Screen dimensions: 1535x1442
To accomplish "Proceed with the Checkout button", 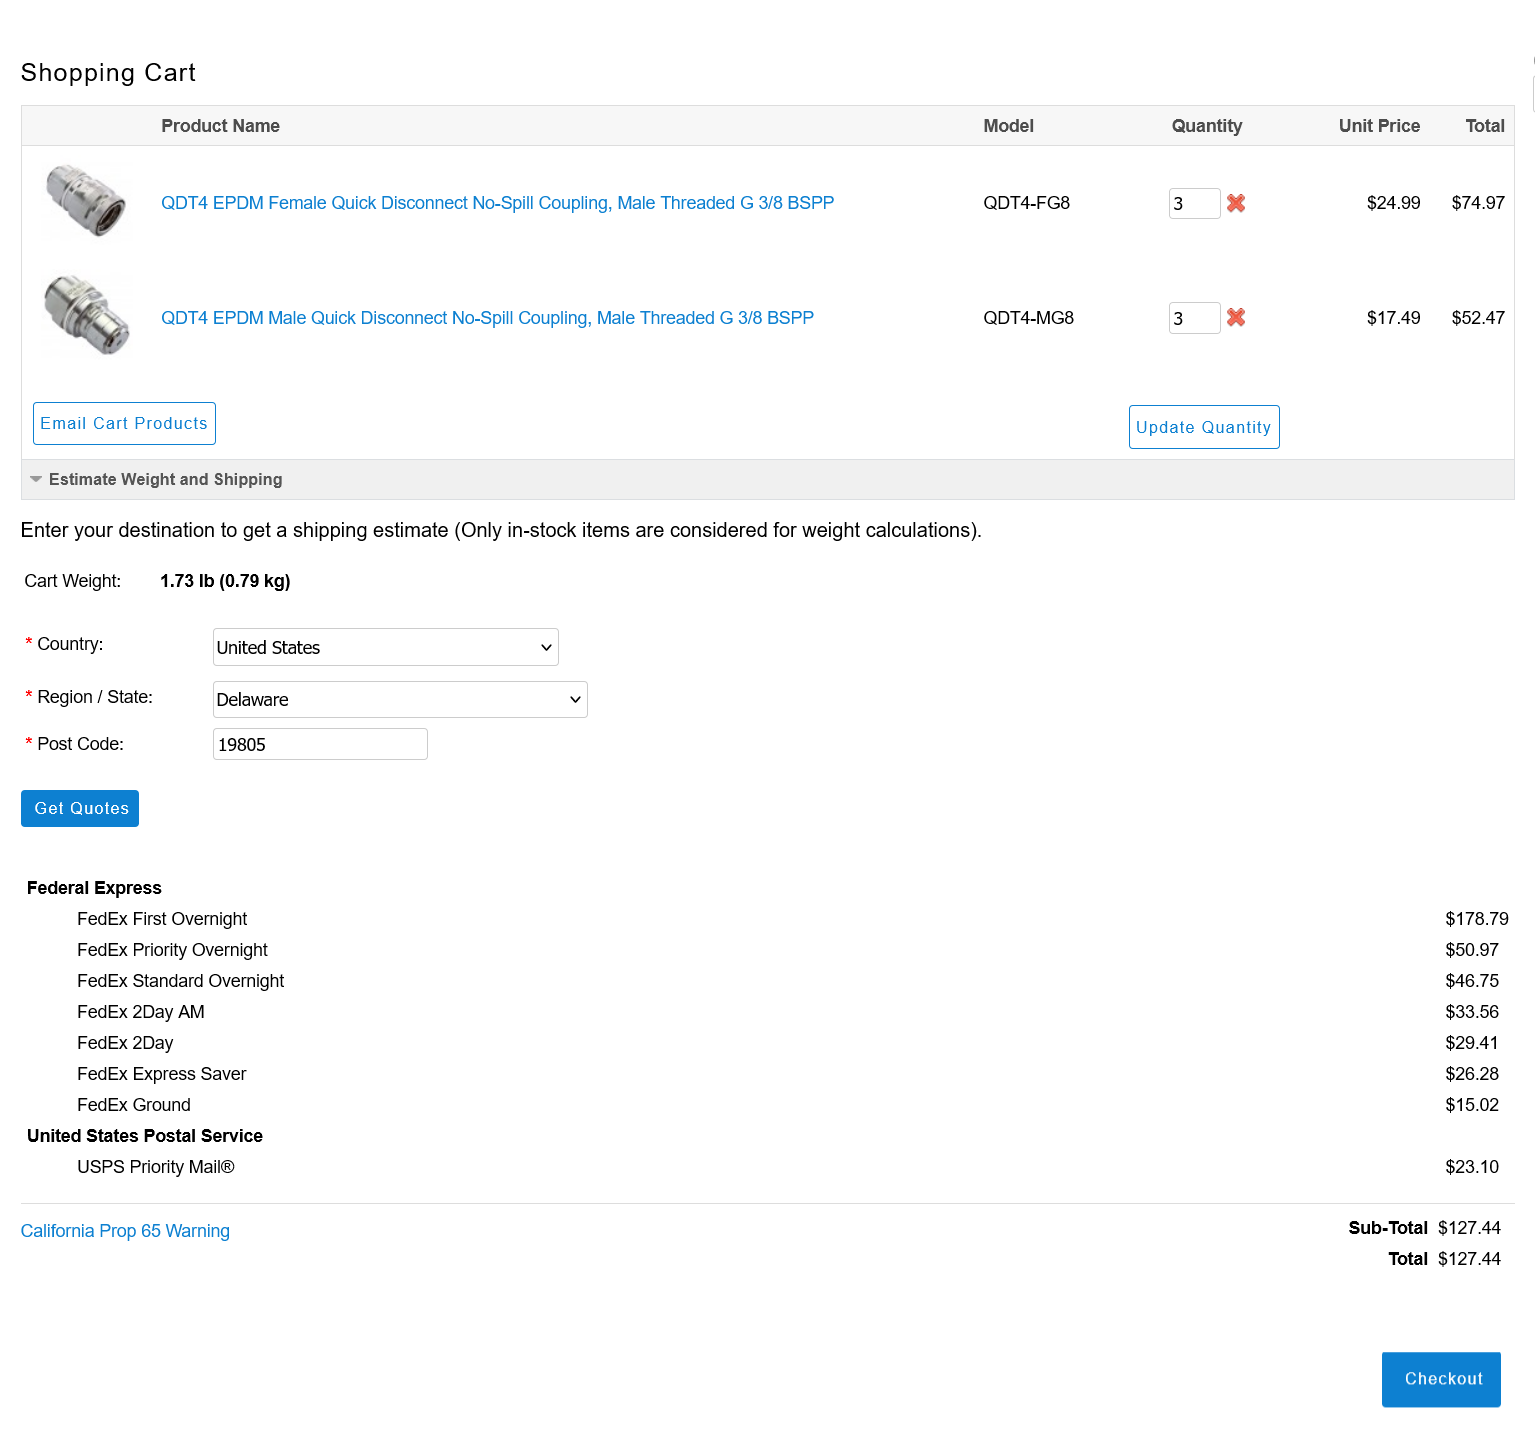I will click(1441, 1379).
